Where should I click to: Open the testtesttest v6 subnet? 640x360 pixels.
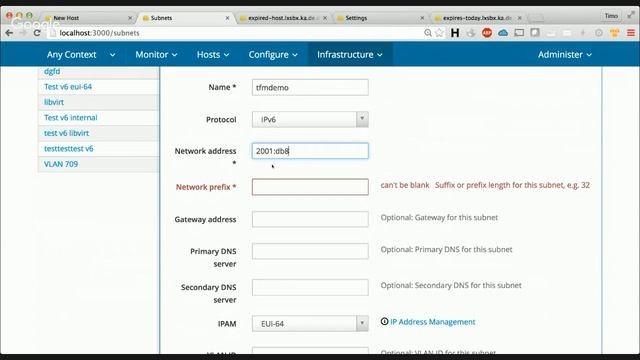[69, 149]
